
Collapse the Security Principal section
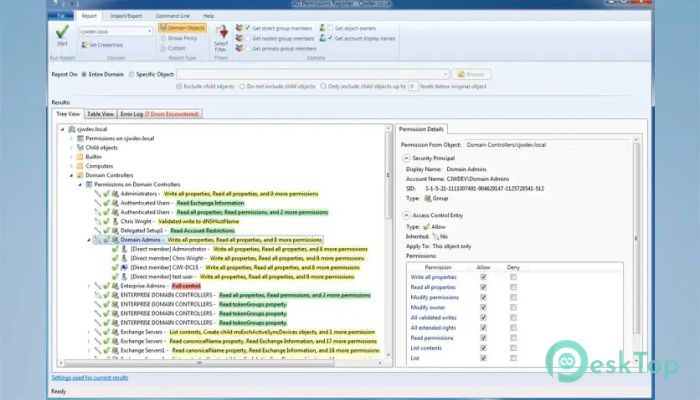pos(406,158)
